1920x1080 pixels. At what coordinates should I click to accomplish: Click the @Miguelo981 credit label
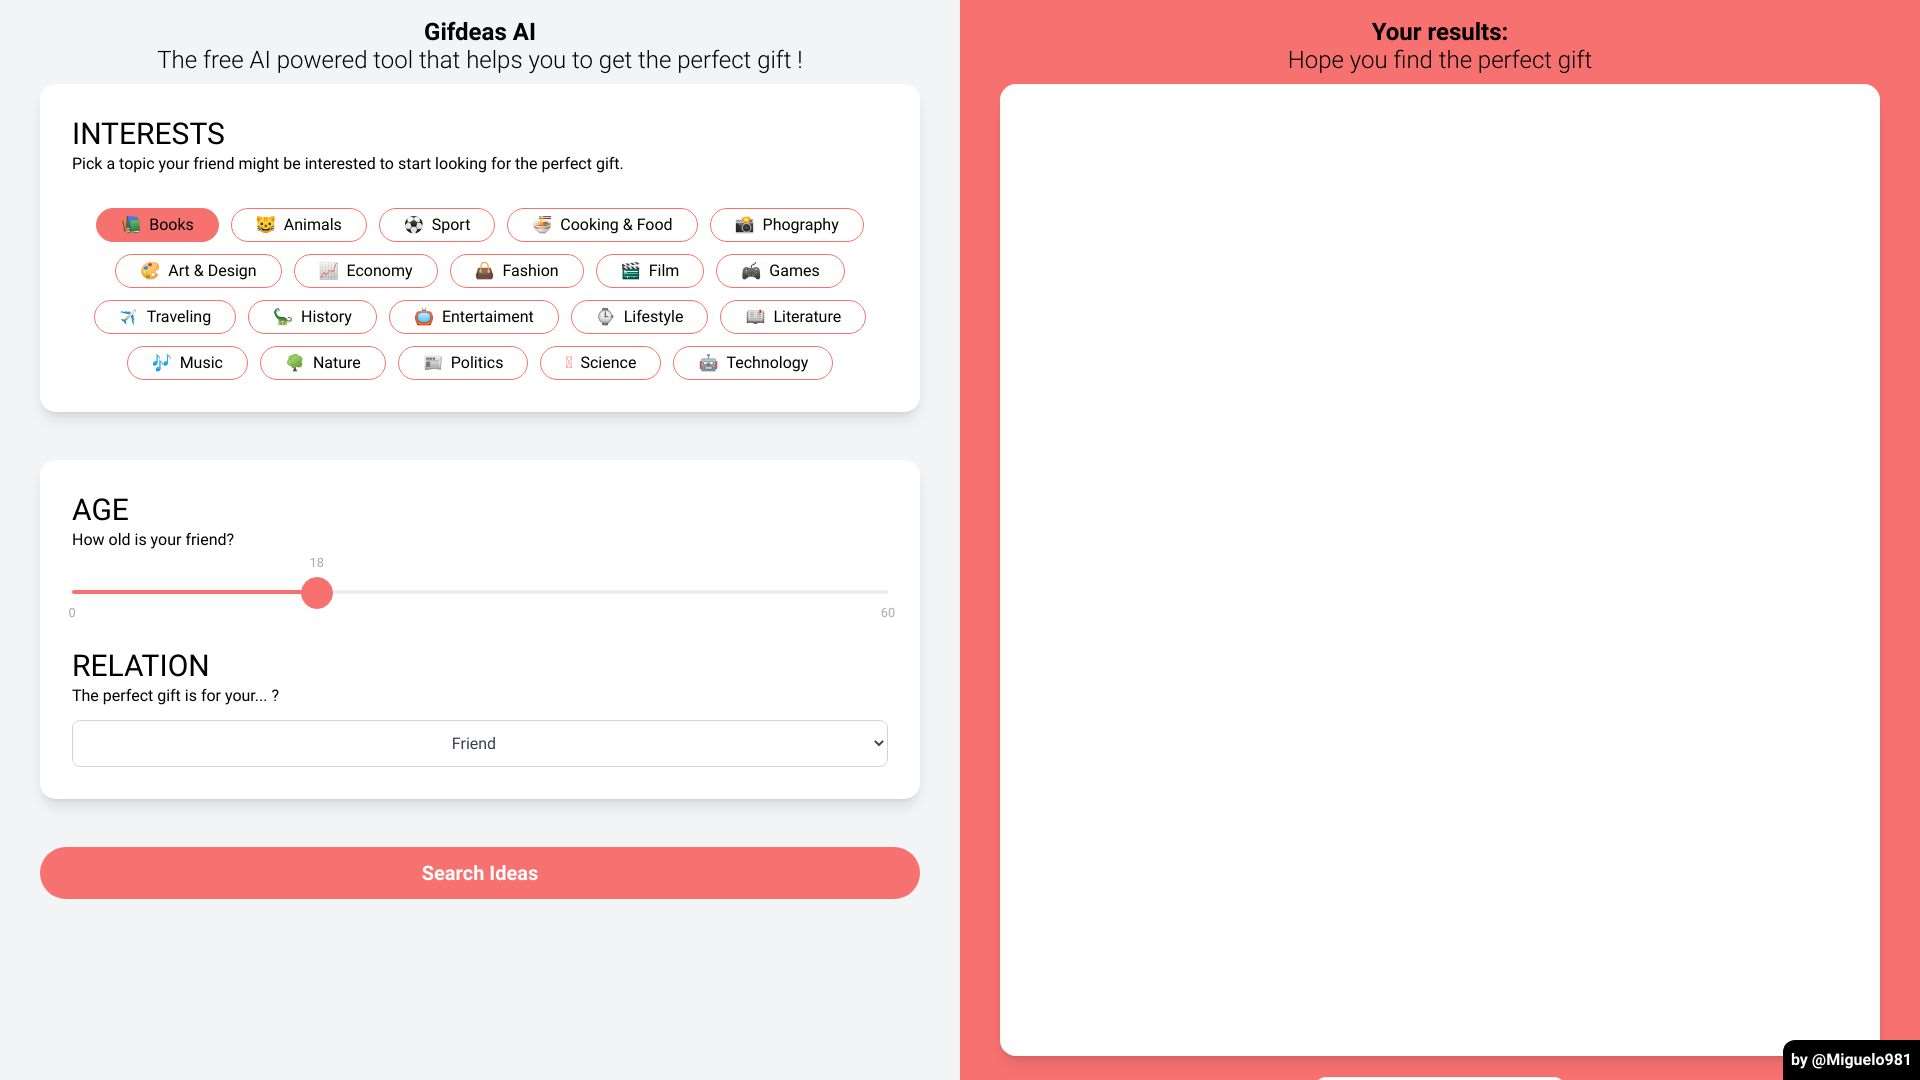click(x=1852, y=1058)
